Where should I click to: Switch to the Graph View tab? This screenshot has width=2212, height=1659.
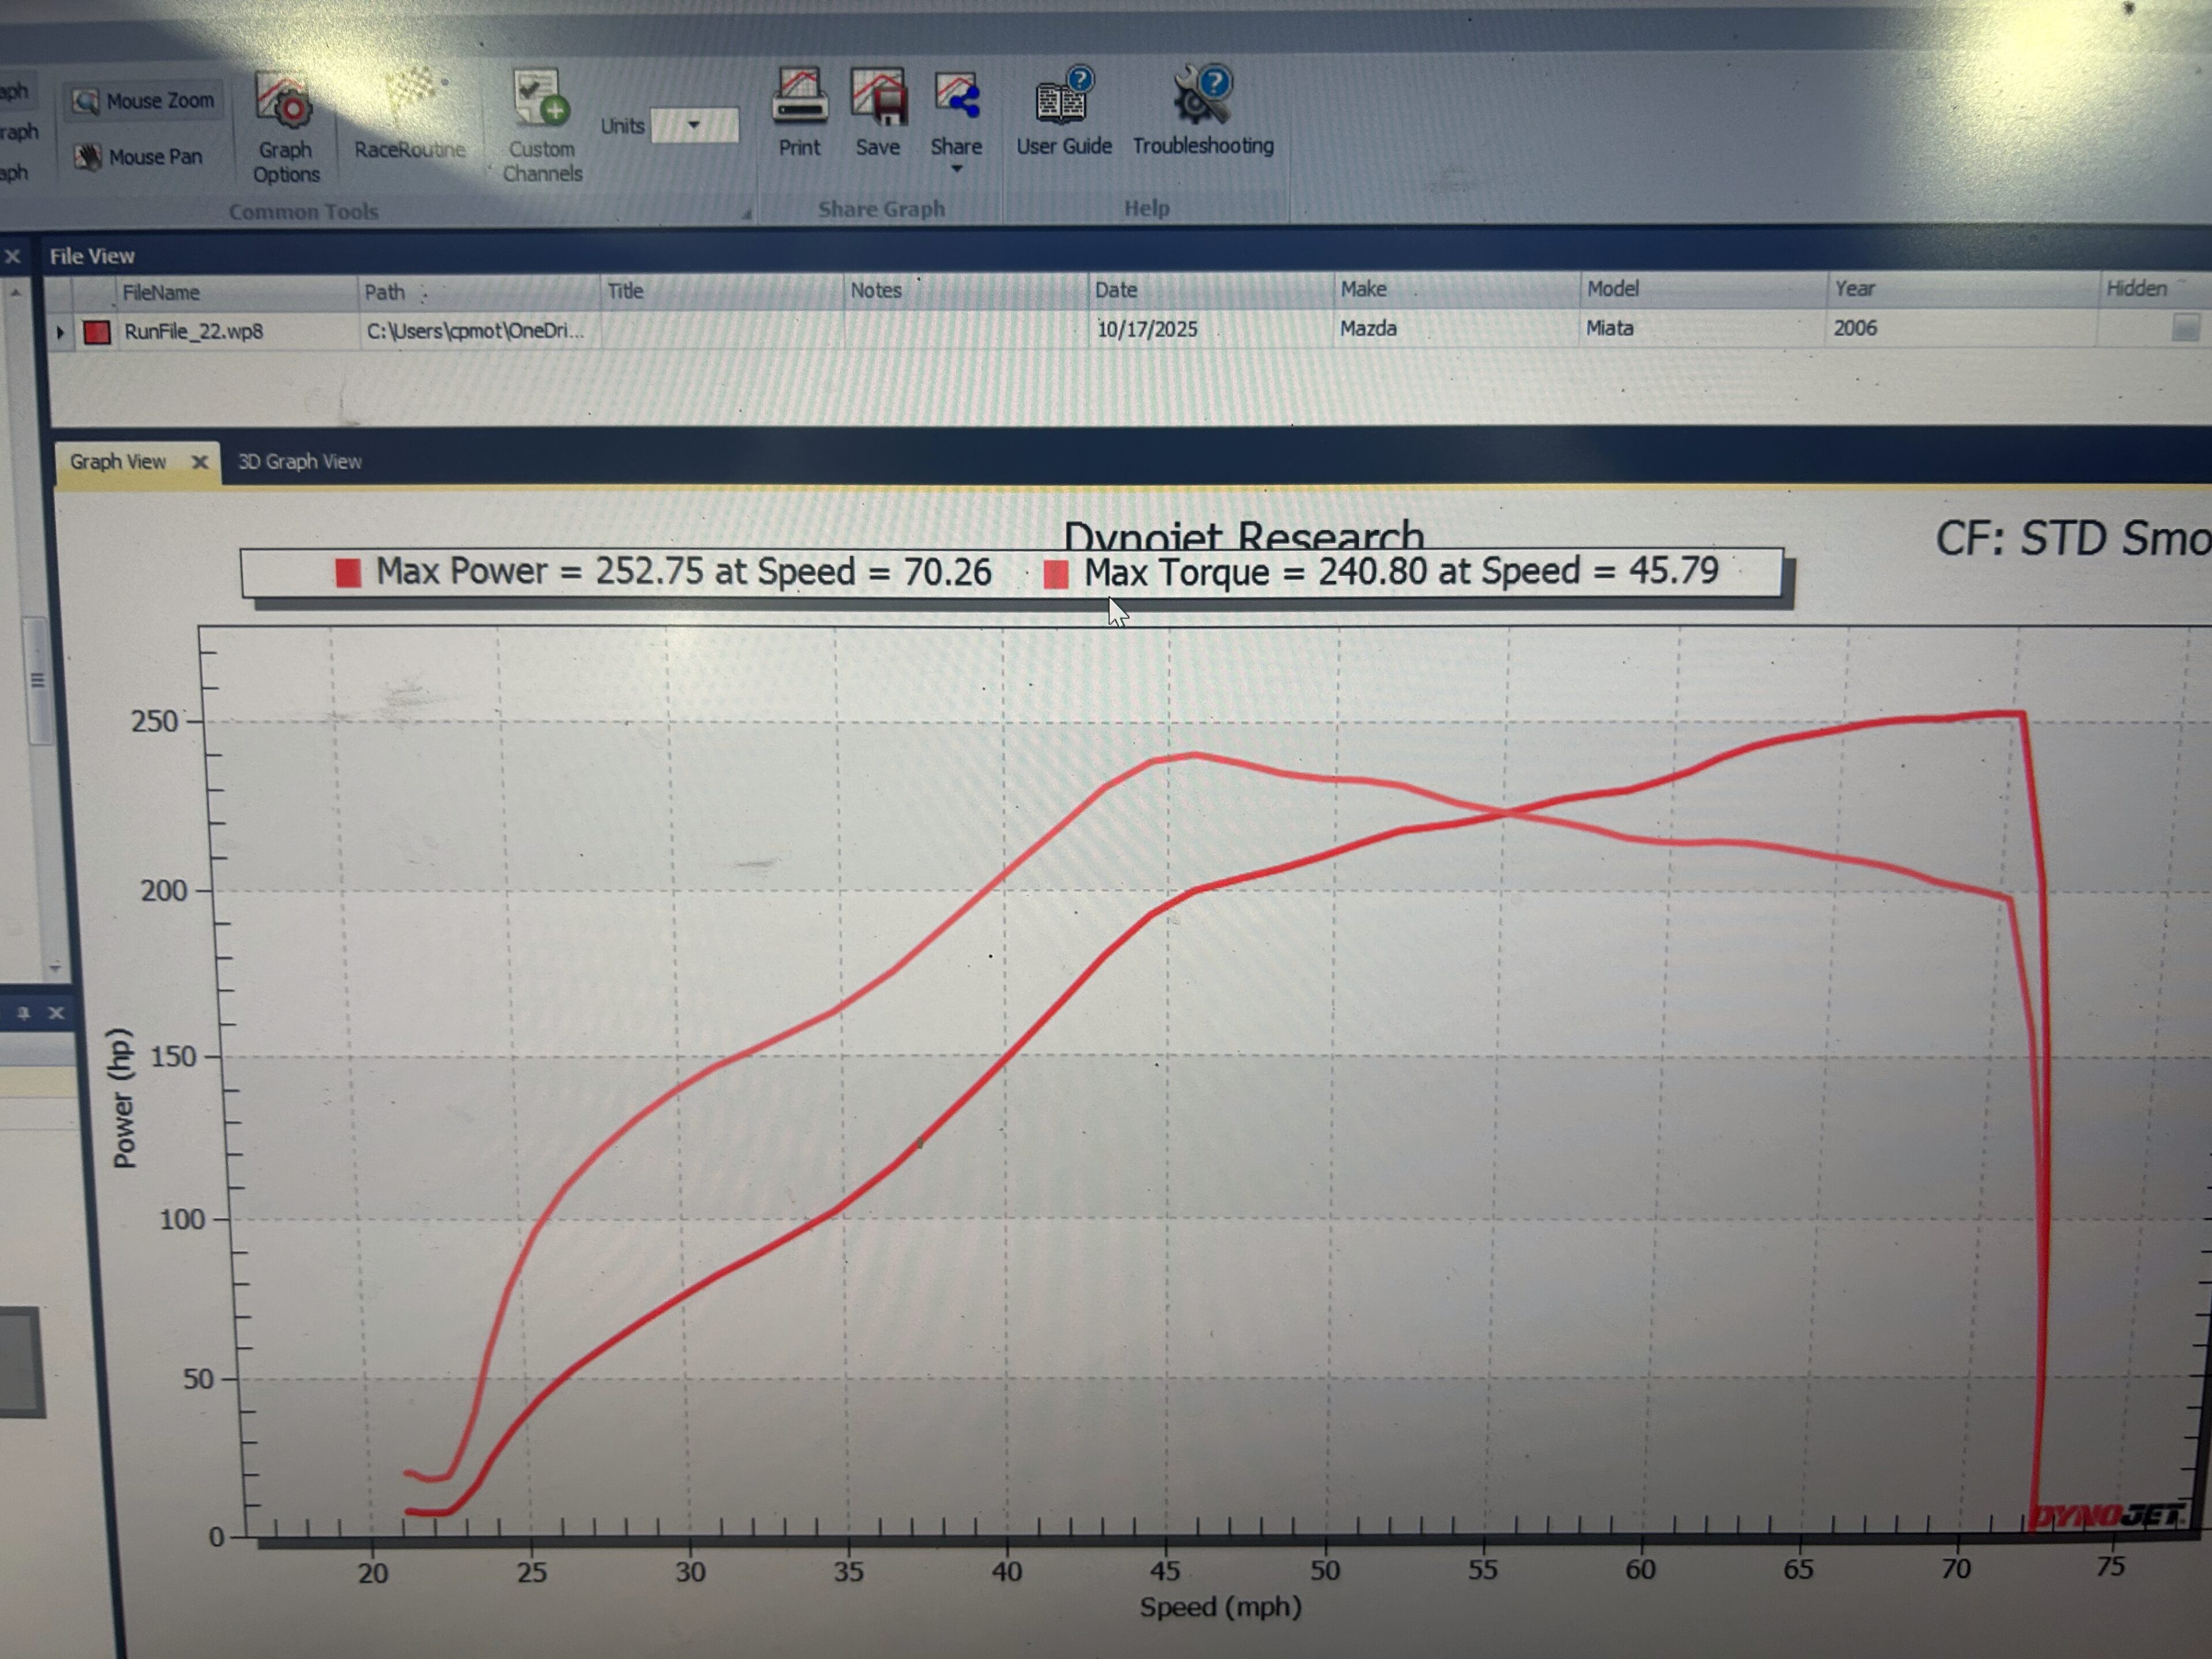(117, 462)
